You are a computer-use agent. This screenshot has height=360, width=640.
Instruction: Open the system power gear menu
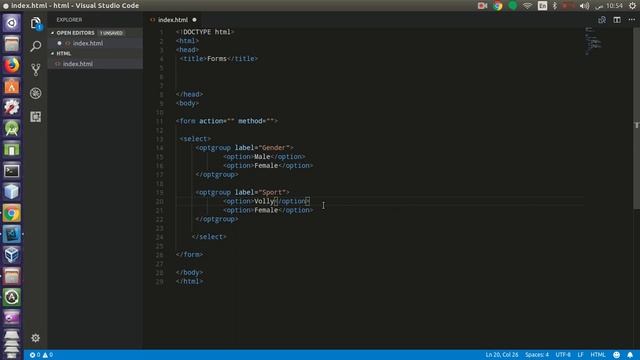[x=632, y=6]
